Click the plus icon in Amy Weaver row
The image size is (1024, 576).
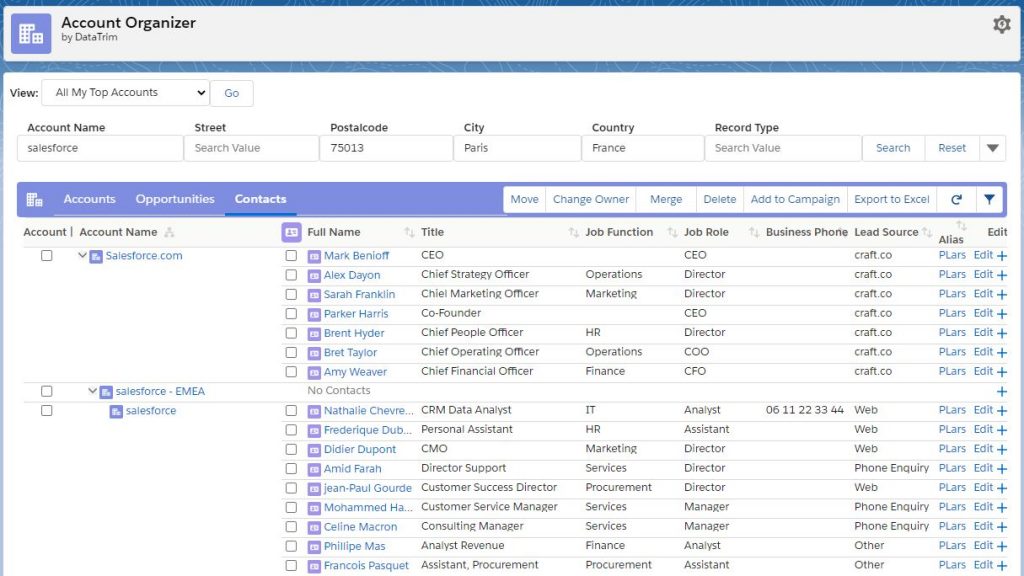[x=1002, y=372]
